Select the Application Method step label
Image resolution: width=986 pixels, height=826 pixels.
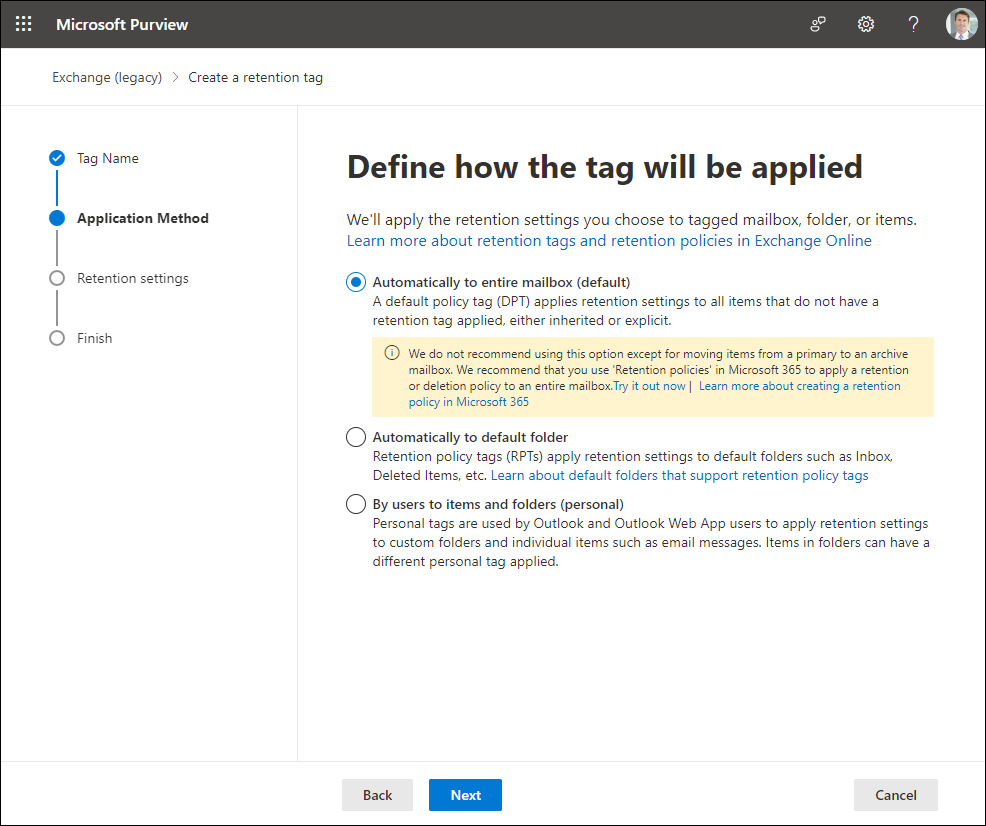(x=143, y=218)
